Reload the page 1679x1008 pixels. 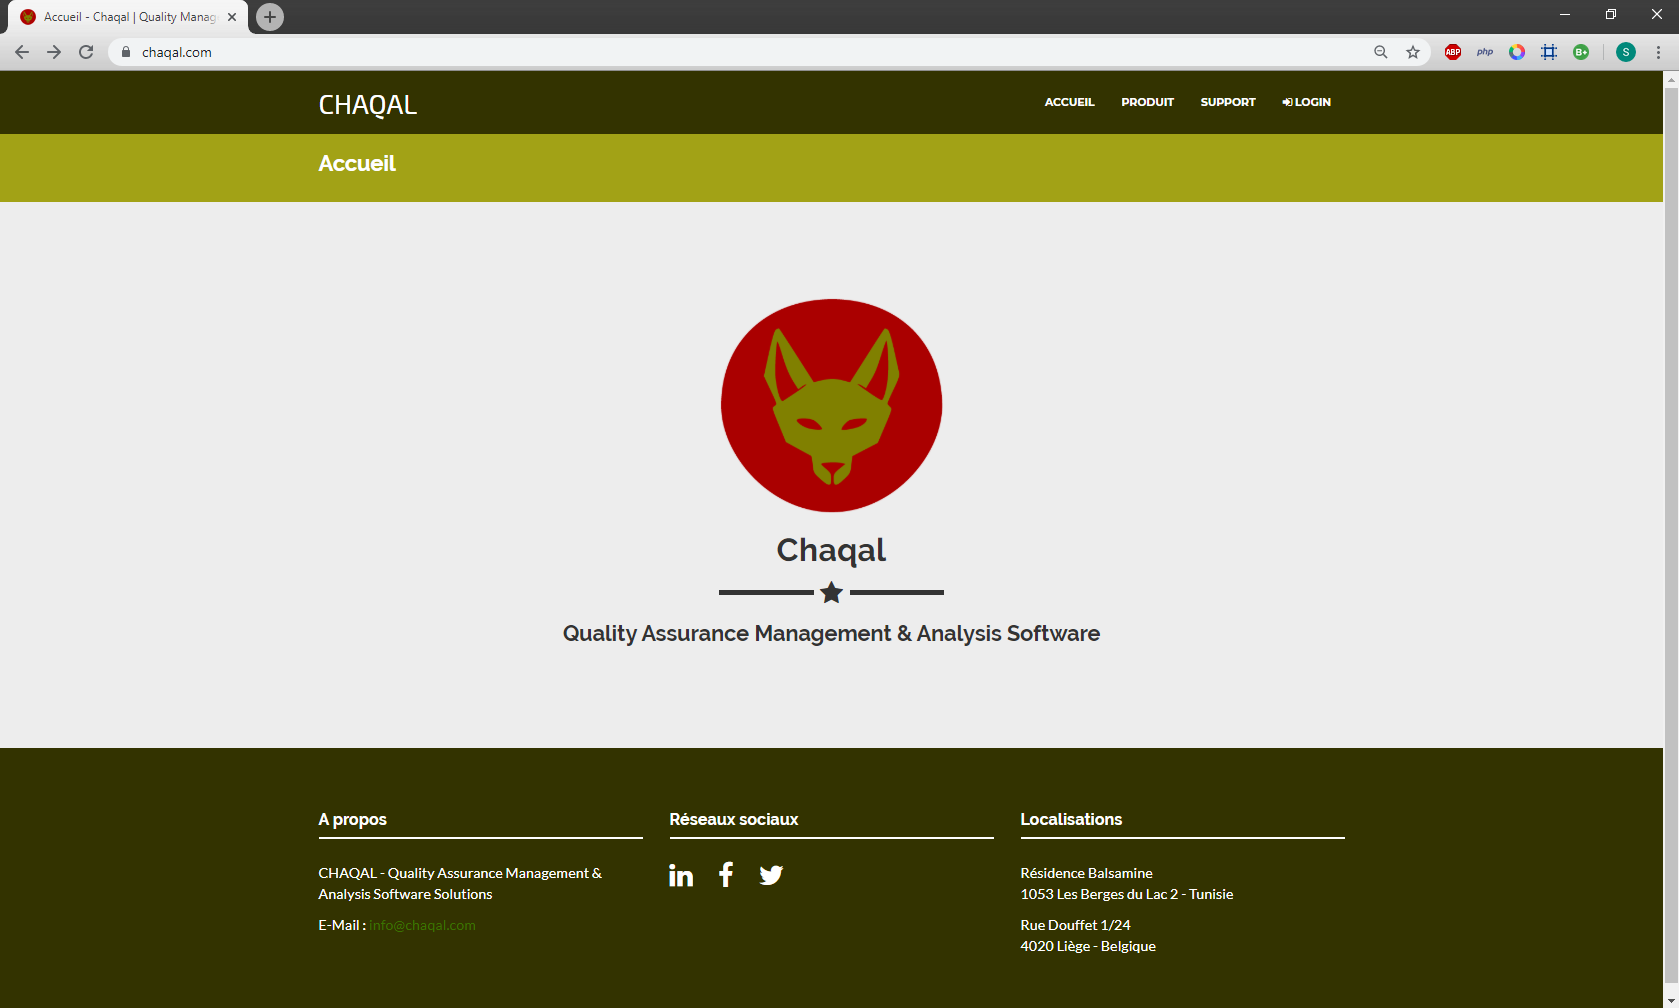[86, 52]
